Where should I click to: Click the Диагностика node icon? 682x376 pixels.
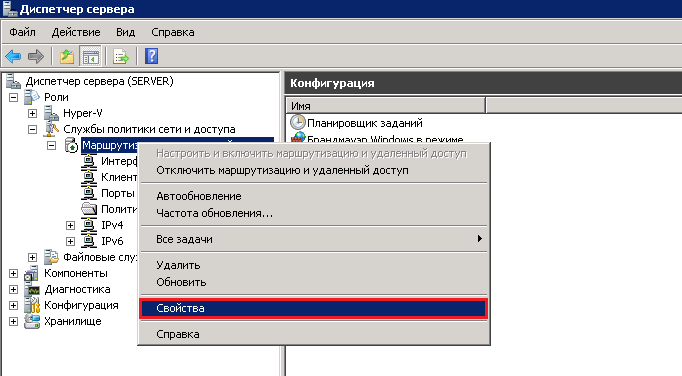coord(32,289)
